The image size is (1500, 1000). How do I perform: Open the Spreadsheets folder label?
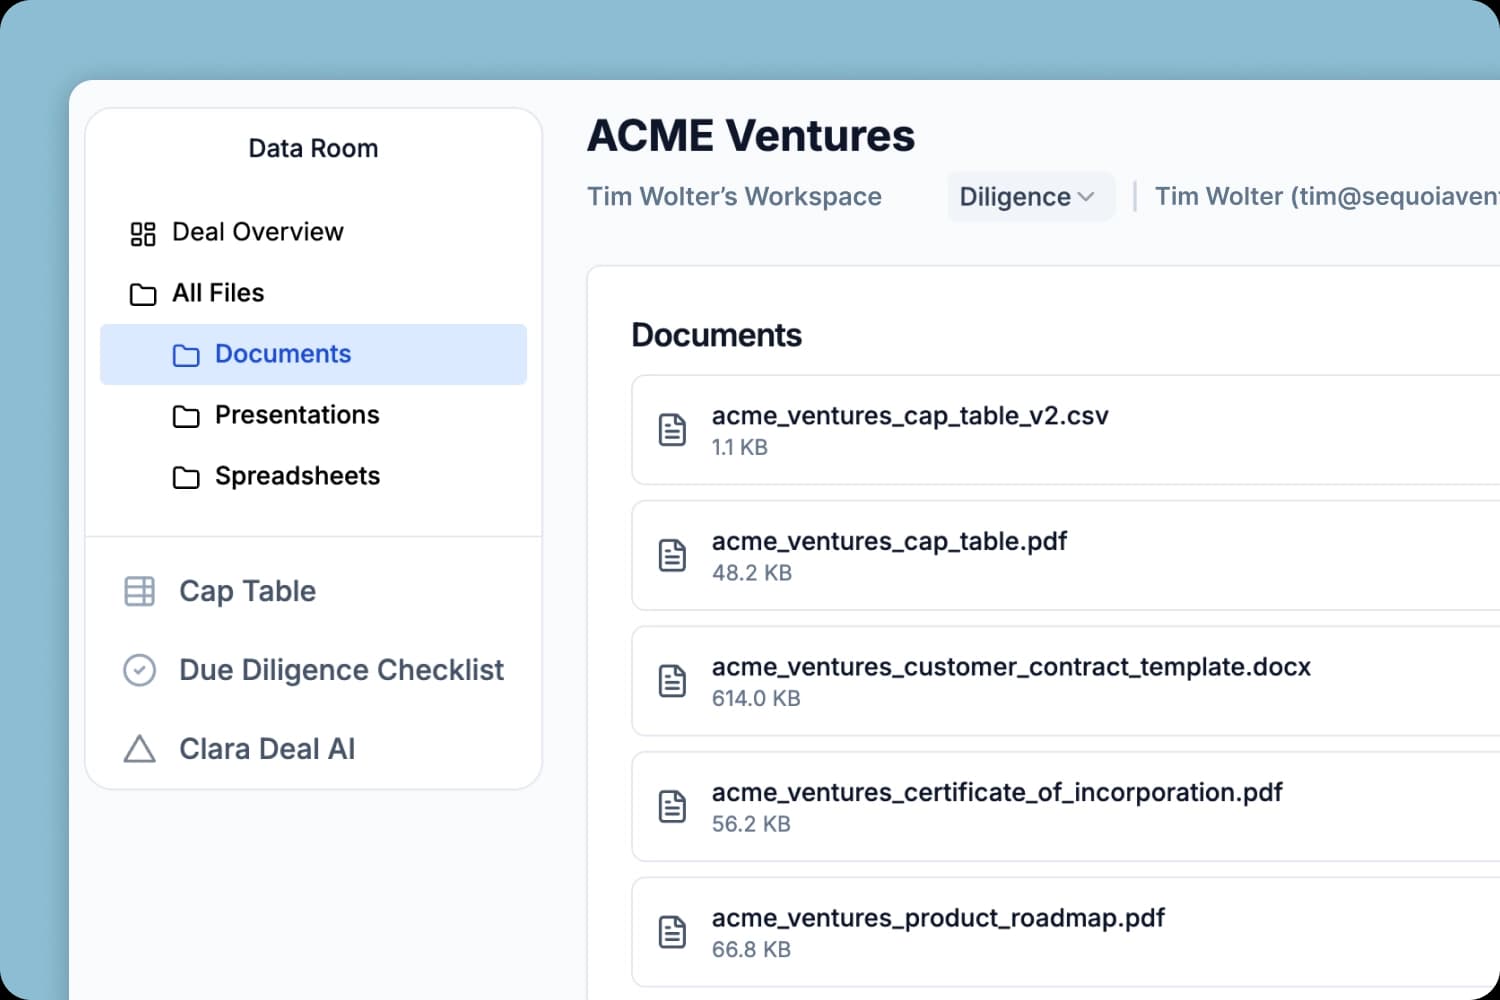[x=297, y=476]
